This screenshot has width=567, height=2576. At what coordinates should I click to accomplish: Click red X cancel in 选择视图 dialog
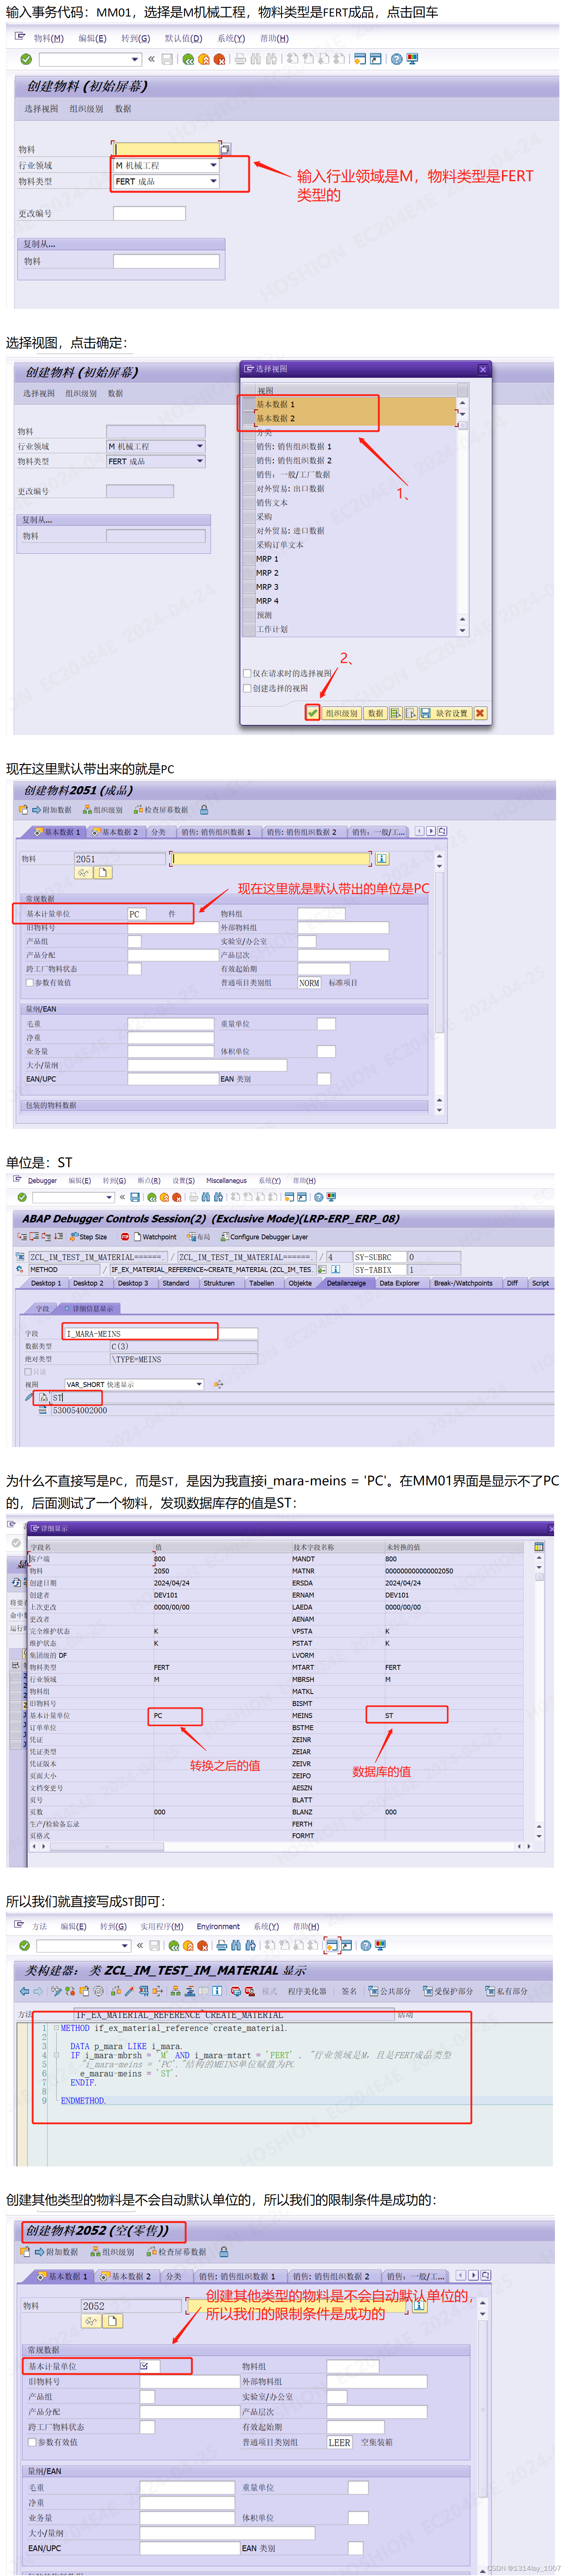(480, 713)
